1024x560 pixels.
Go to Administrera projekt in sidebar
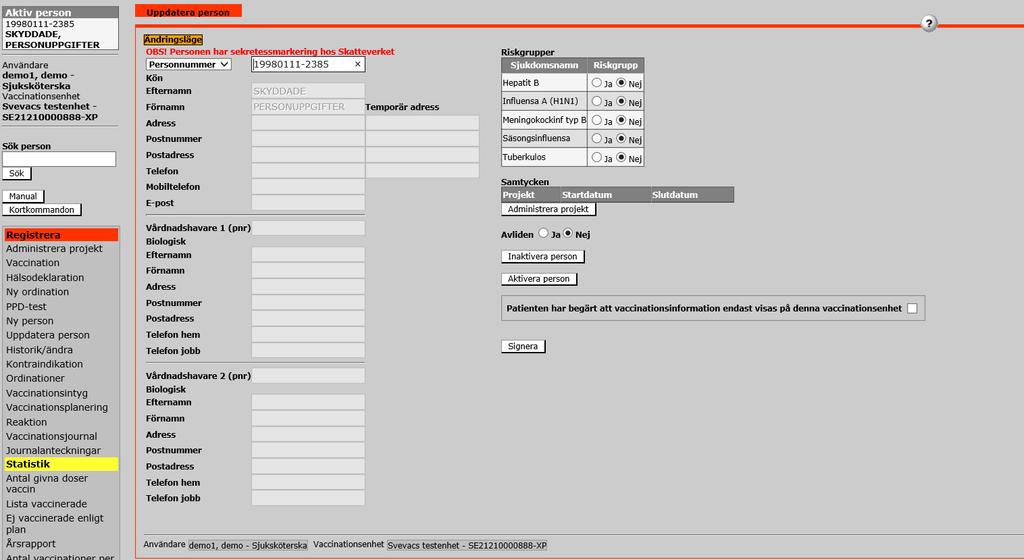coord(54,249)
